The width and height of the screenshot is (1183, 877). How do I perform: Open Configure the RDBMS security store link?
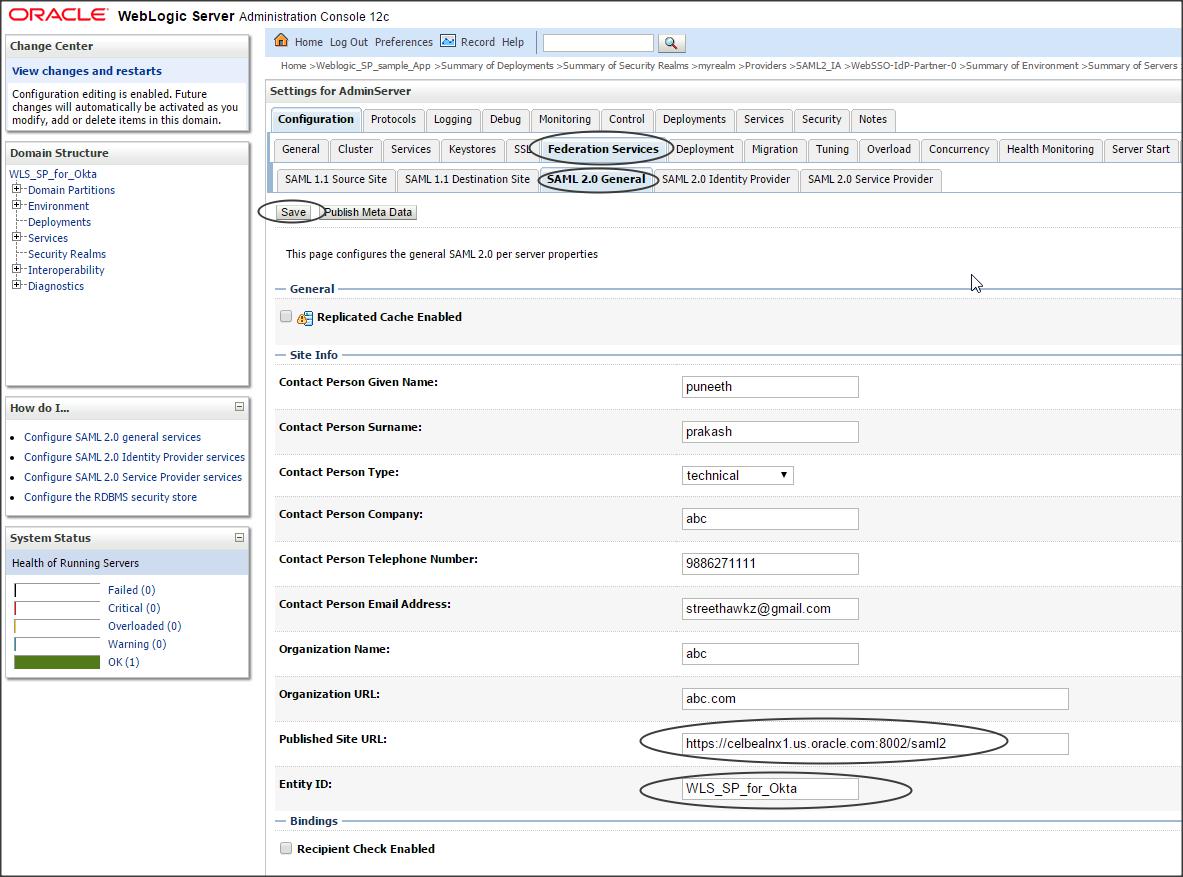[110, 497]
